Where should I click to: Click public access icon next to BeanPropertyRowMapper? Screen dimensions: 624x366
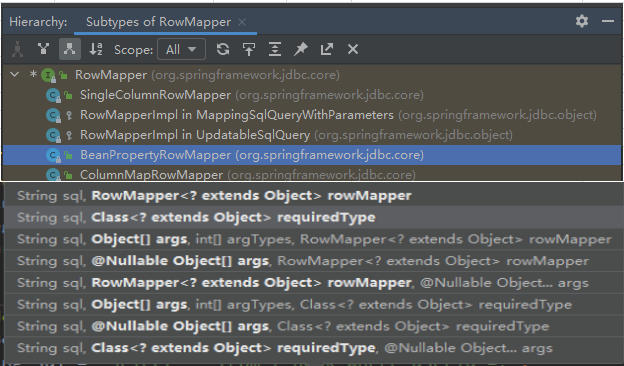pos(68,155)
